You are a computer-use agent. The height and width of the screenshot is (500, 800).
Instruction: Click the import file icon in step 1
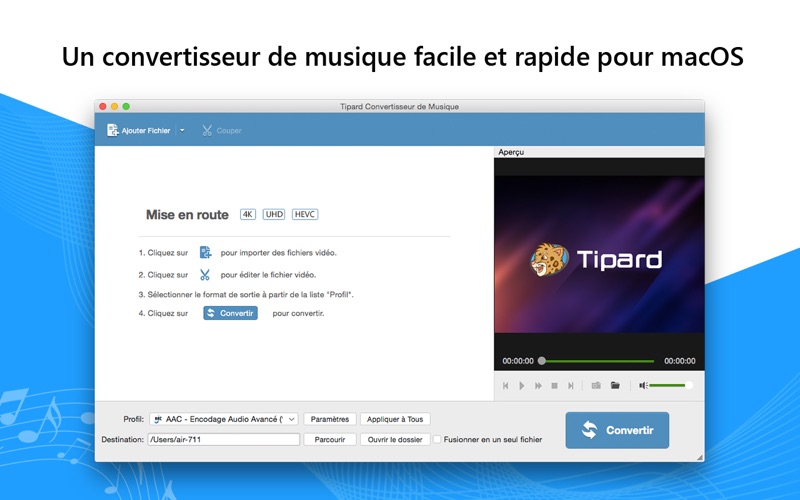pyautogui.click(x=205, y=252)
